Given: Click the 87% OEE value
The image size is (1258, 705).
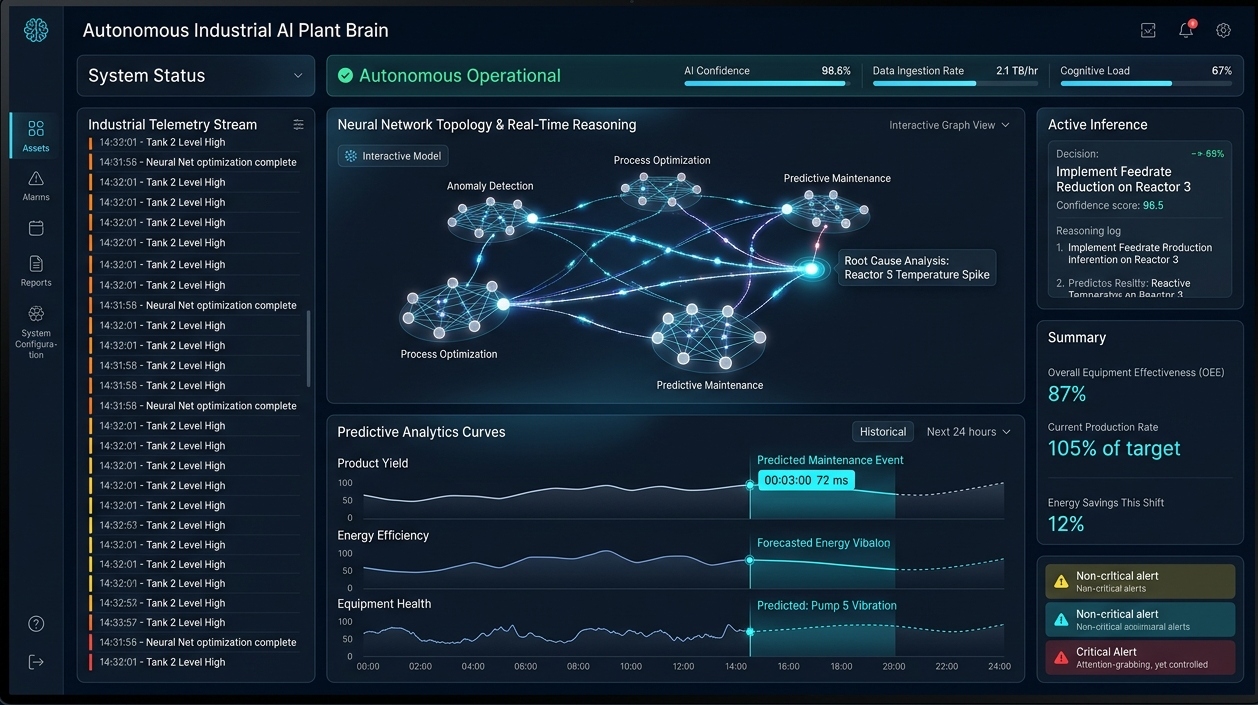Looking at the screenshot, I should point(1067,394).
